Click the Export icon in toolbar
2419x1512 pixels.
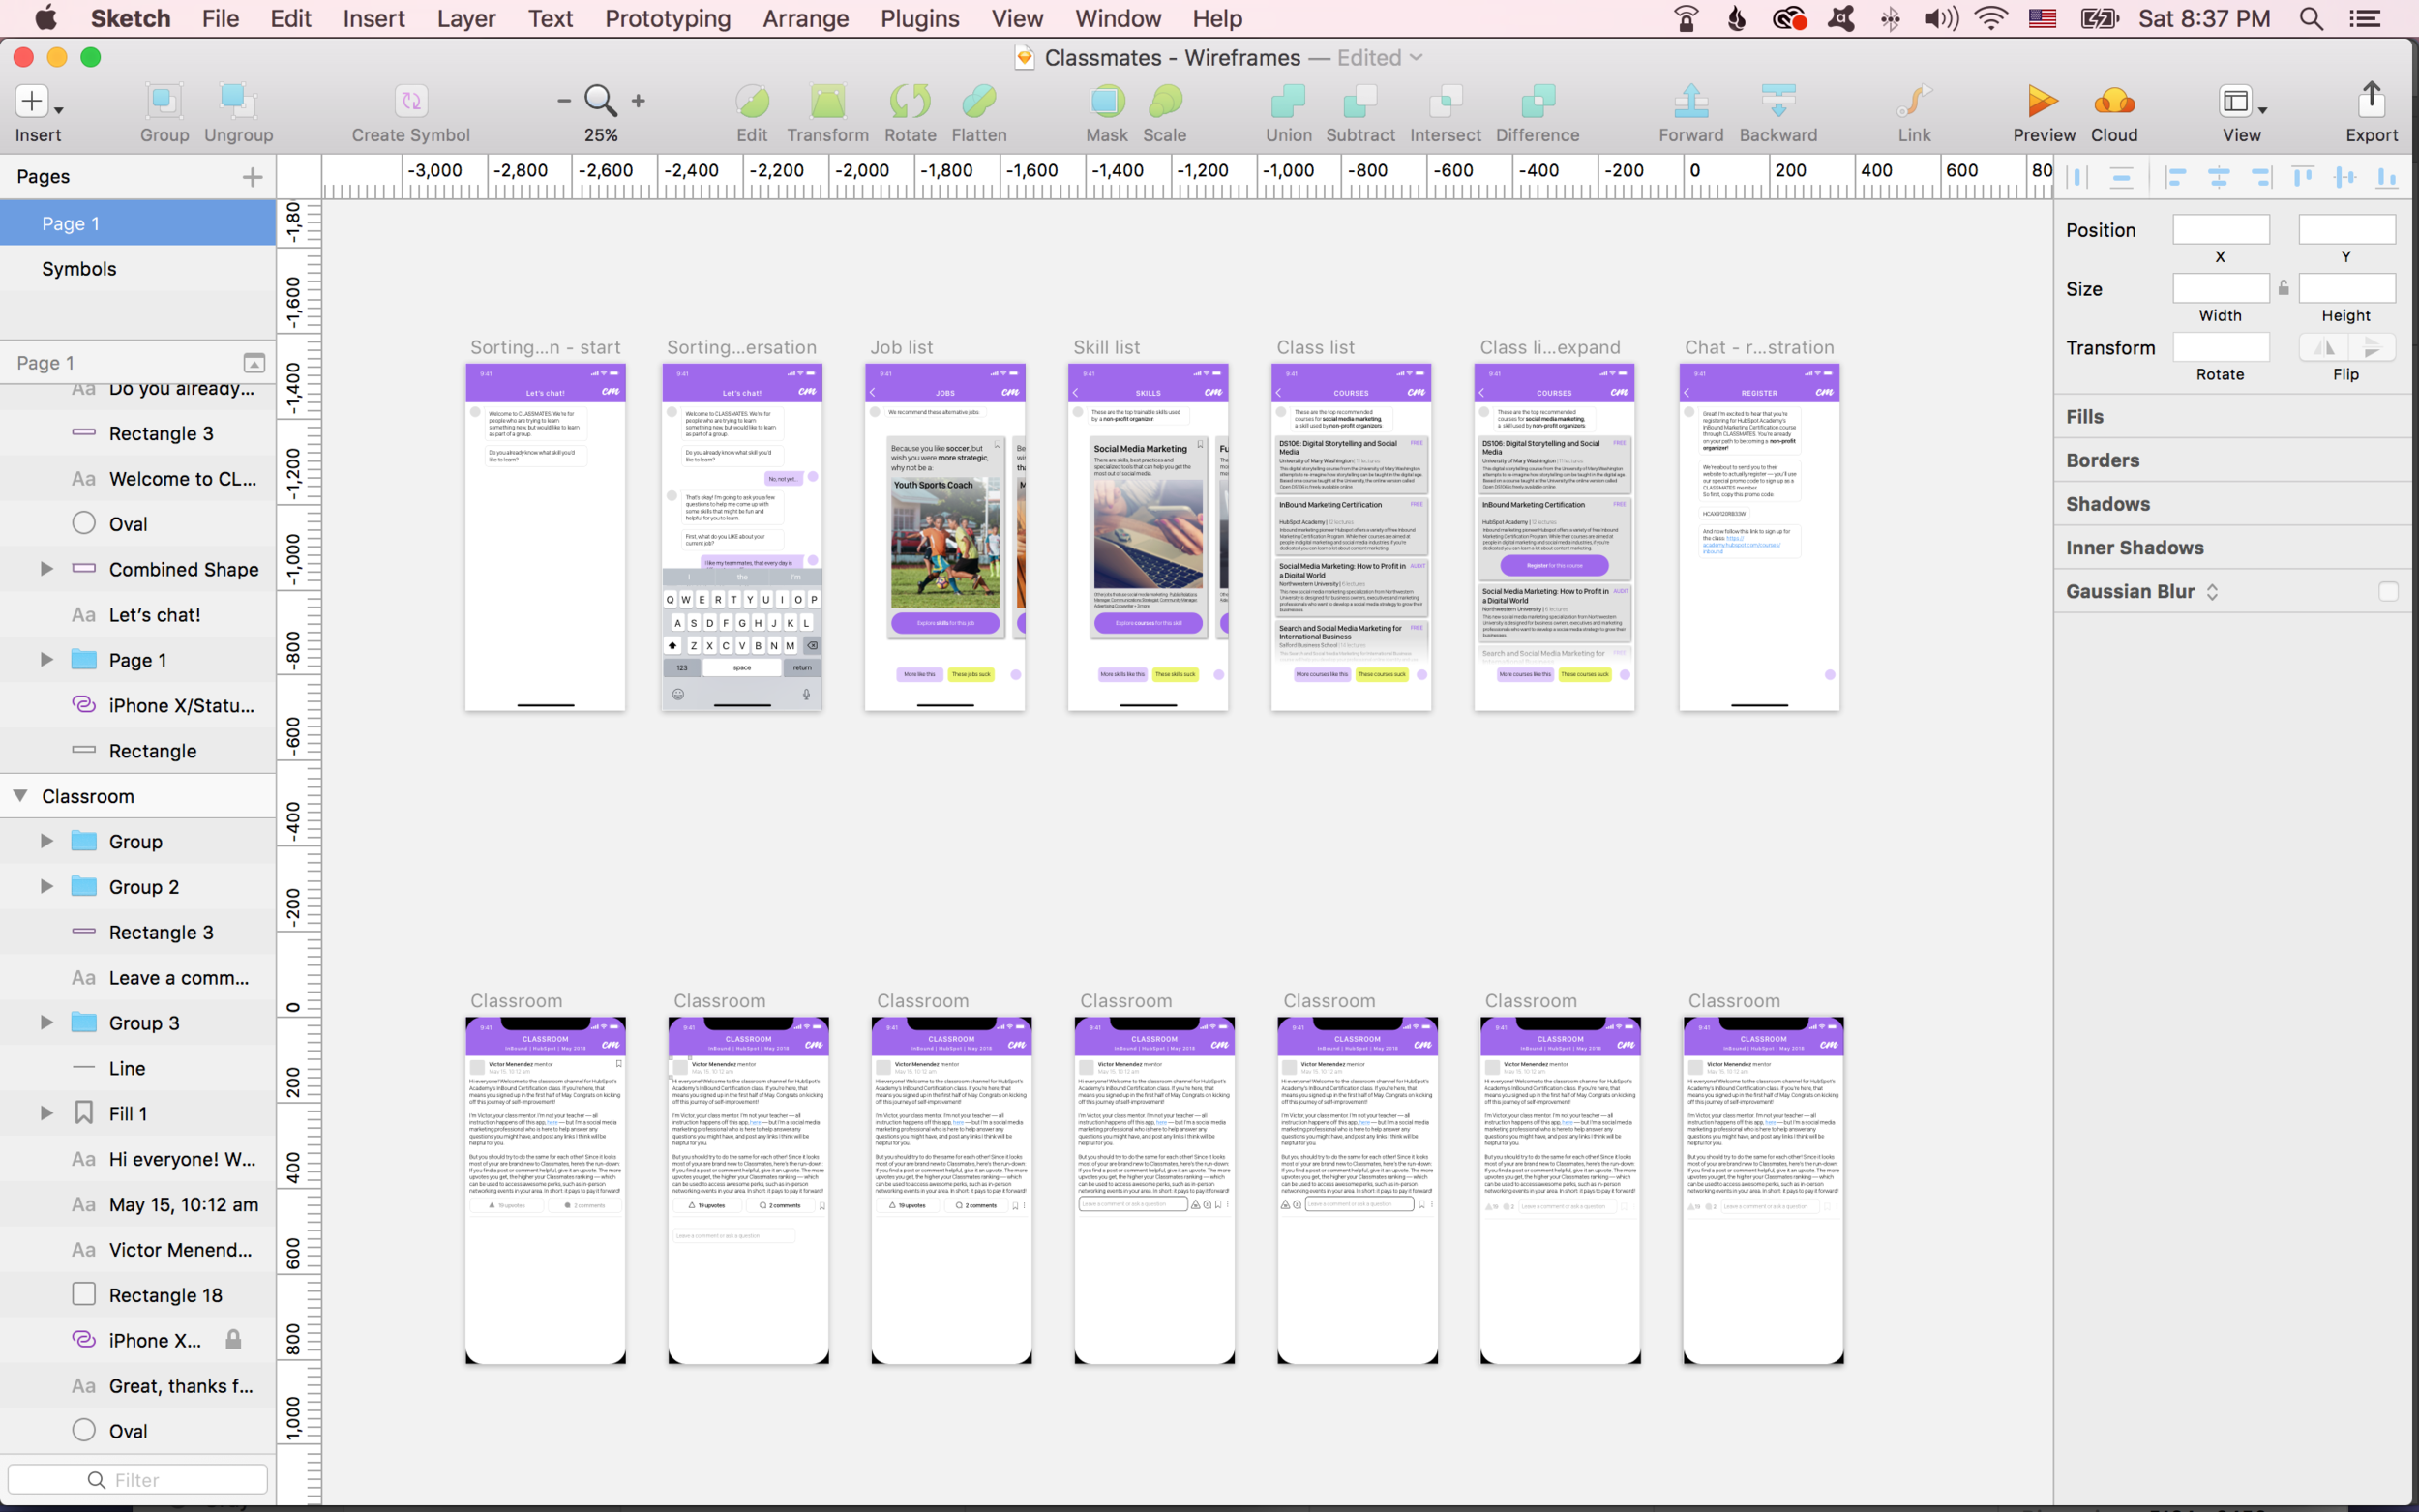coord(2371,101)
